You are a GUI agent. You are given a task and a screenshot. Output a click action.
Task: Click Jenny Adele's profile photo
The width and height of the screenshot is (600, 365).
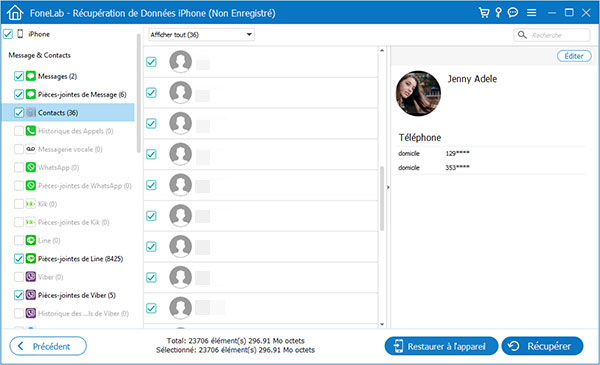(418, 93)
